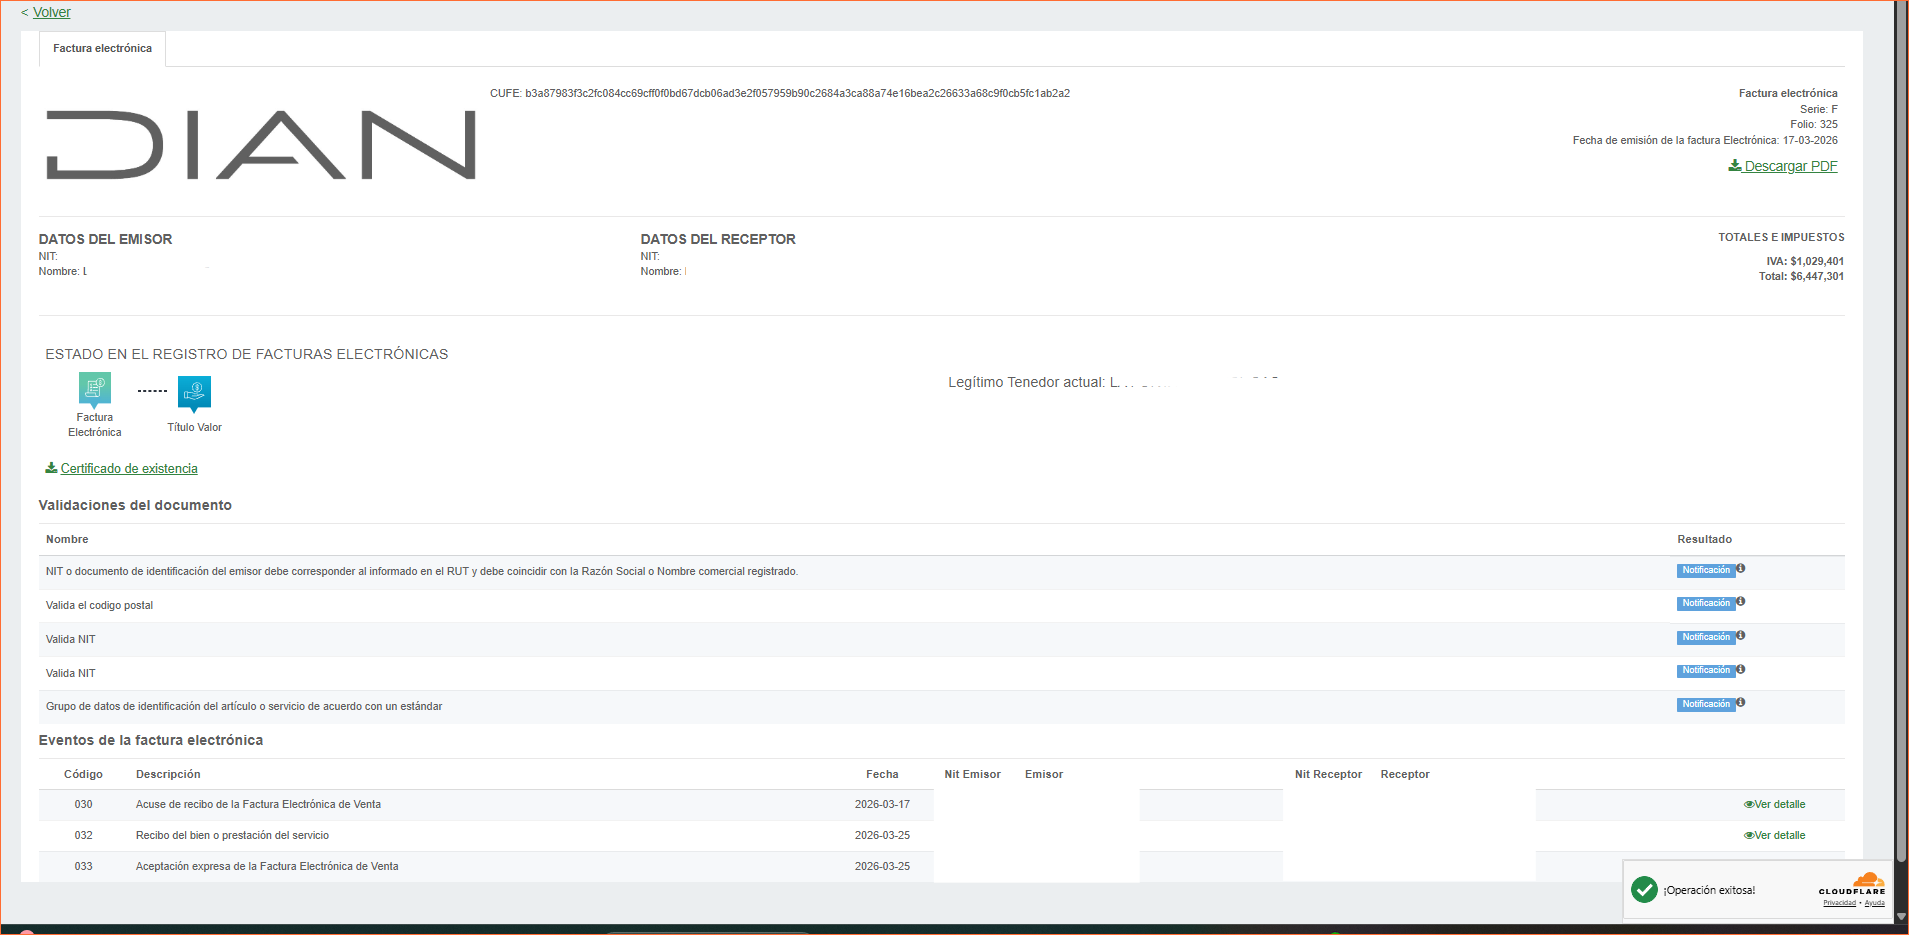The height and width of the screenshot is (935, 1909).
Task: Click the emission date 17-03-2026 line
Action: (1705, 140)
